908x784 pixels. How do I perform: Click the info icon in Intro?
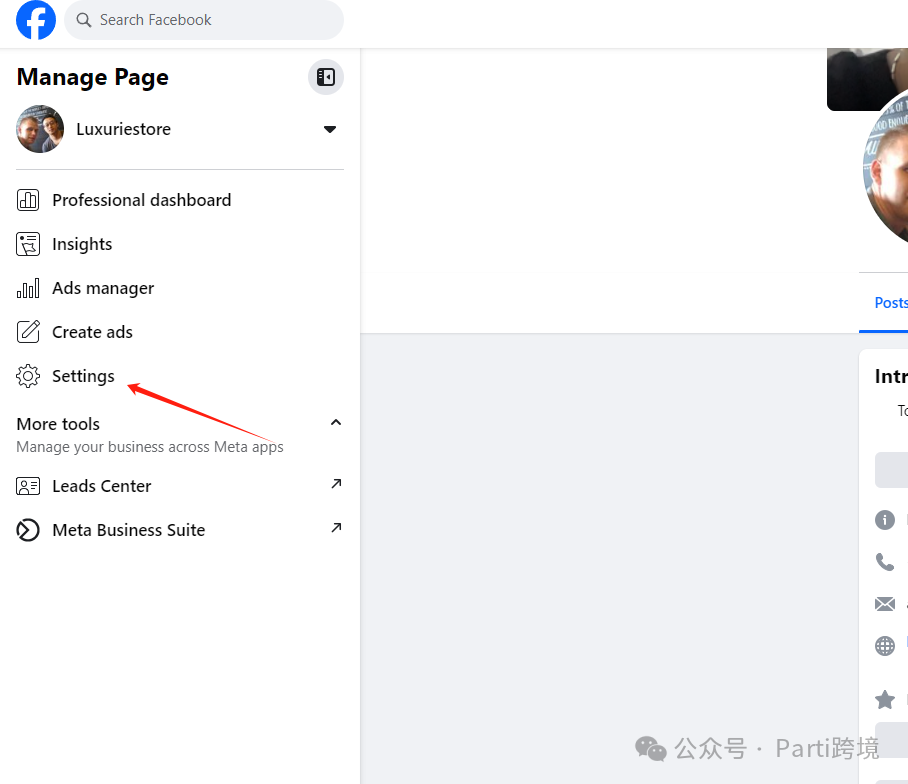885,520
